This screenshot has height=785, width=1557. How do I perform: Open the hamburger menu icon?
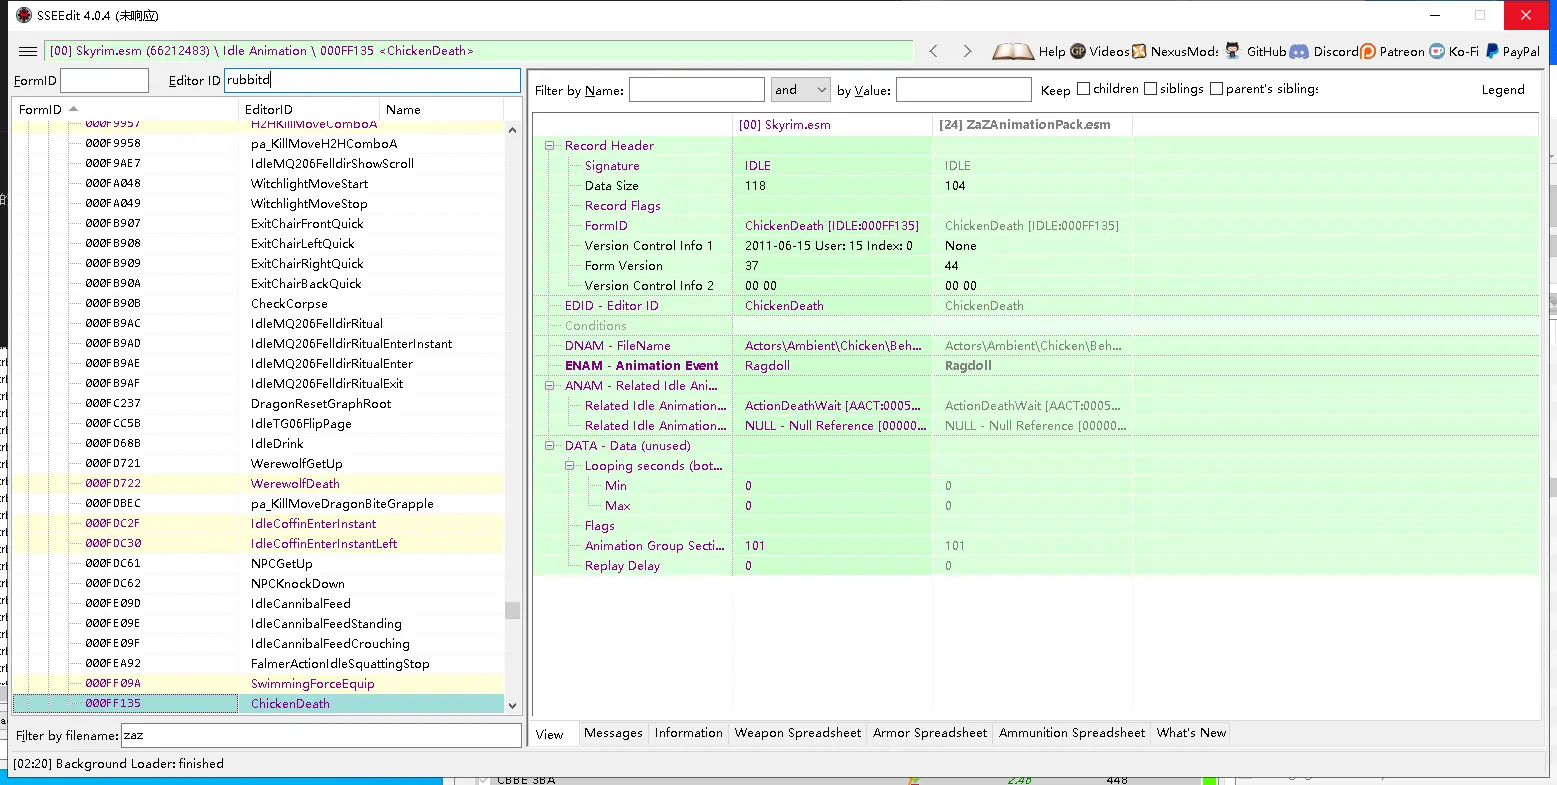point(28,51)
